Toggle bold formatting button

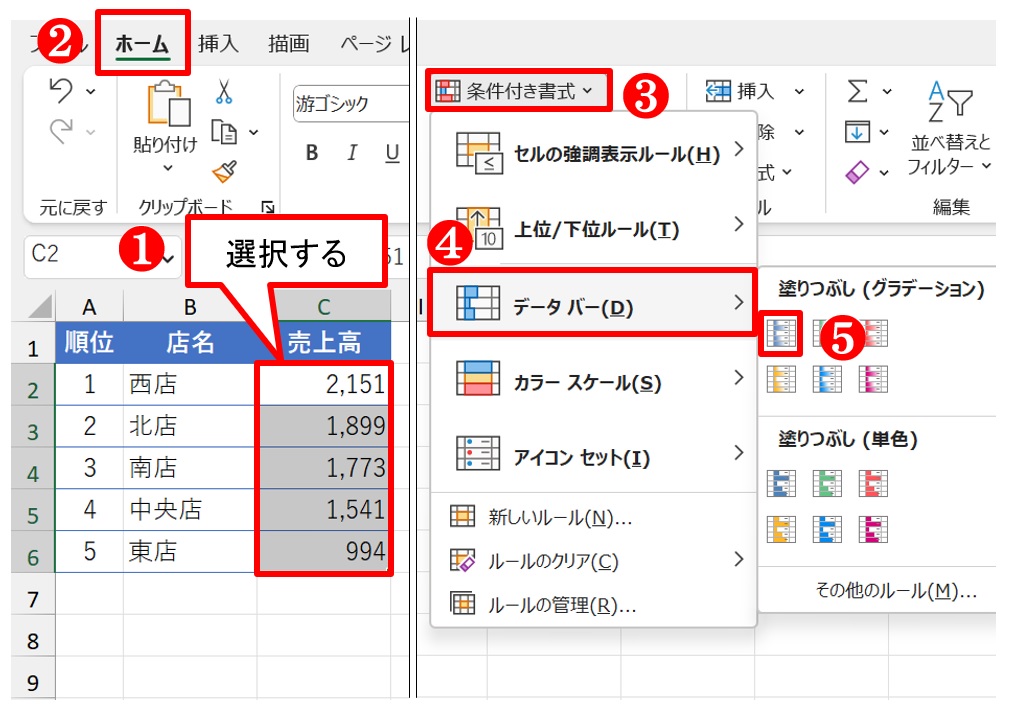312,153
